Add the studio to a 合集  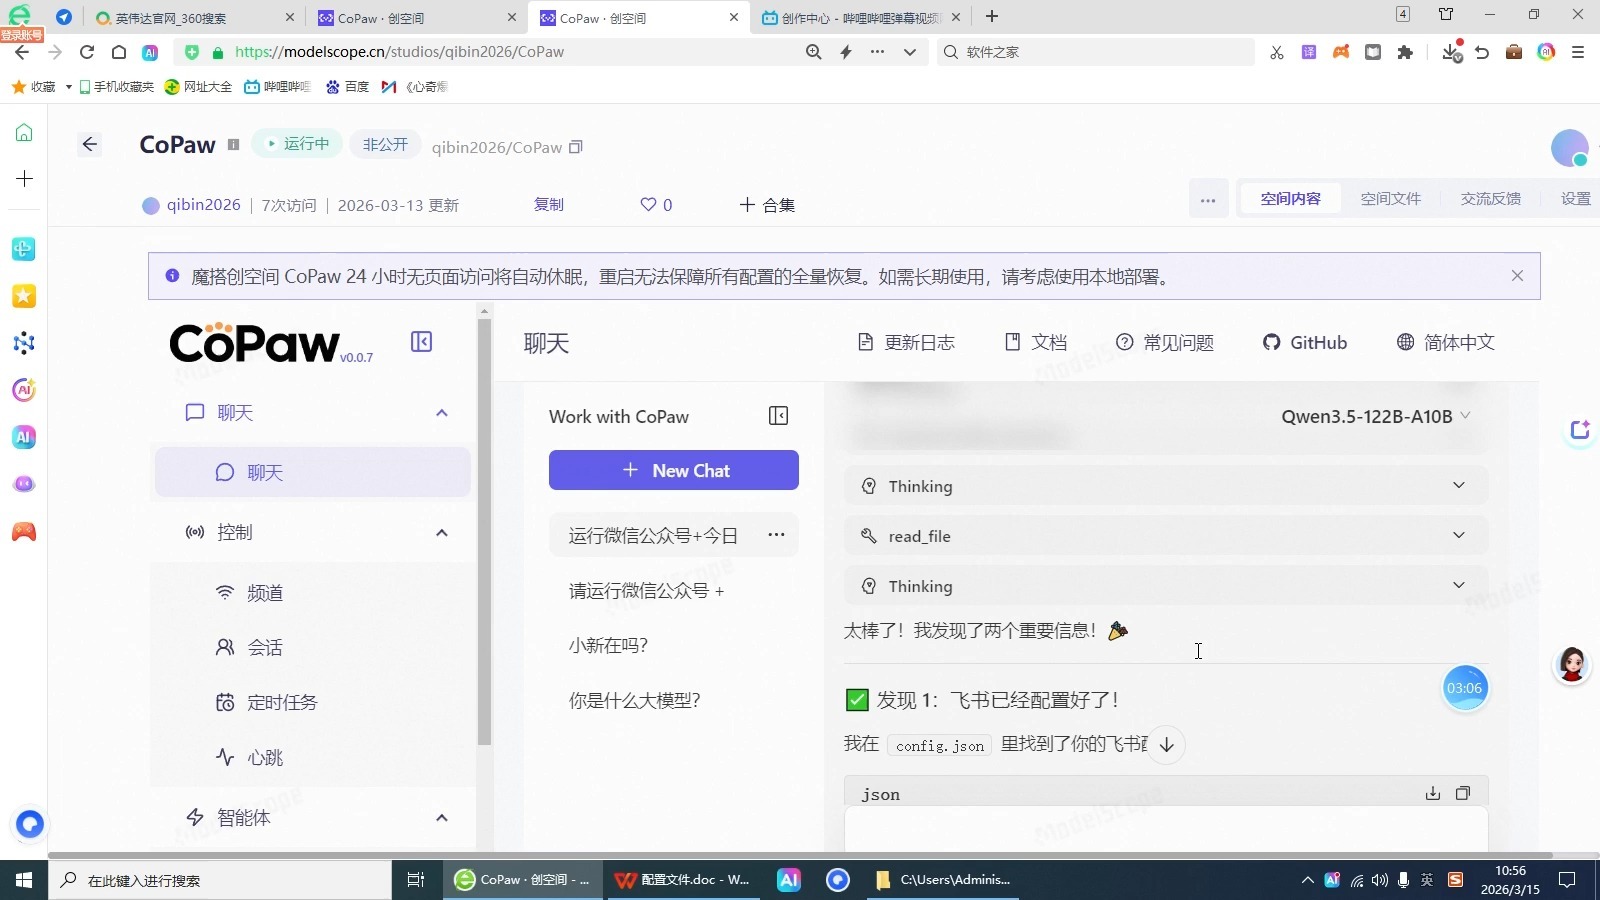767,204
